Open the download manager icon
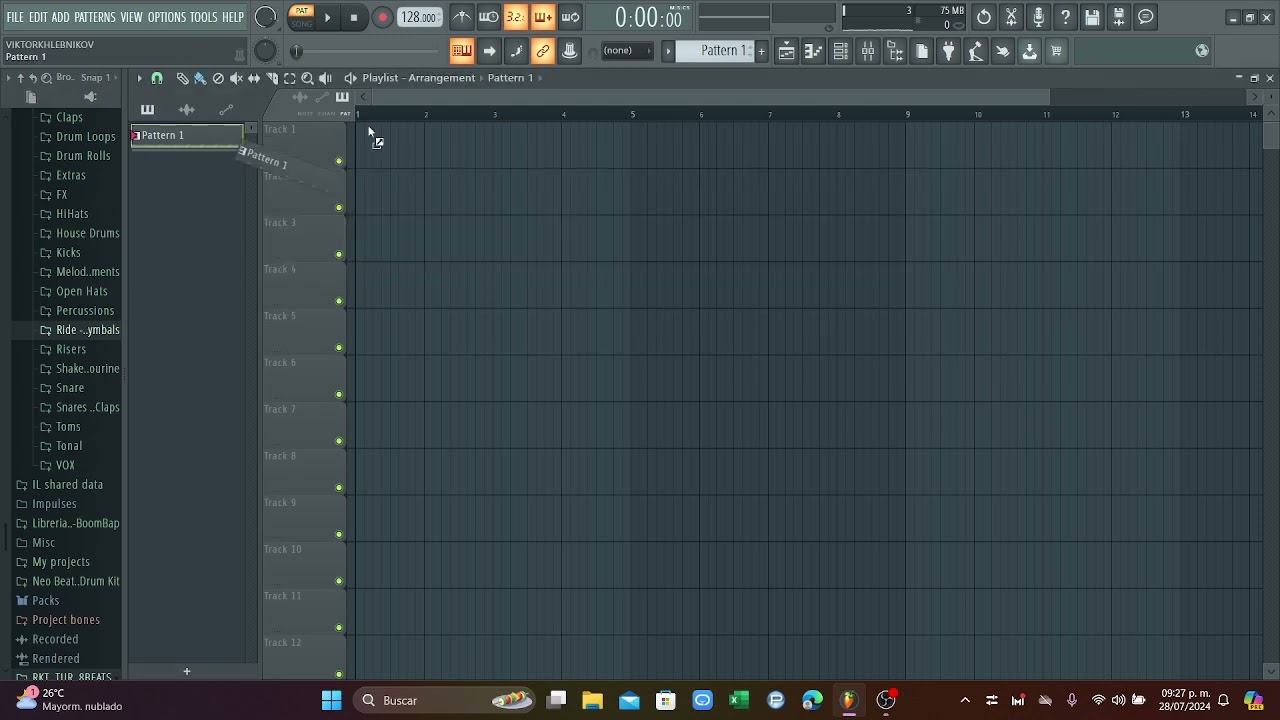Image resolution: width=1280 pixels, height=720 pixels. (x=1029, y=51)
